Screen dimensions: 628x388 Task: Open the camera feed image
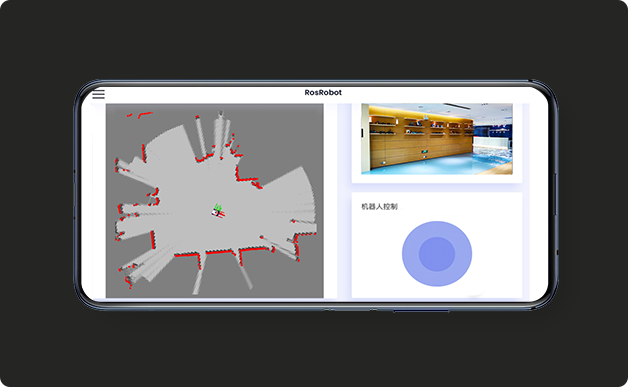[x=437, y=139]
